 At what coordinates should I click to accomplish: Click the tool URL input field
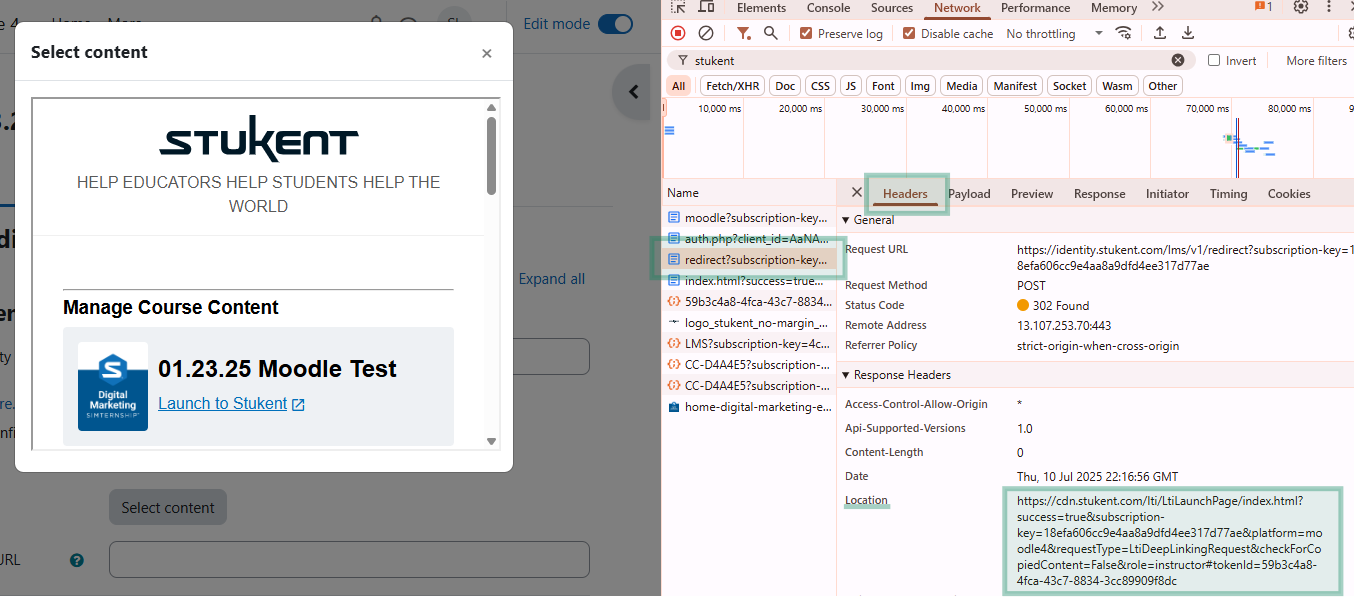tap(349, 560)
